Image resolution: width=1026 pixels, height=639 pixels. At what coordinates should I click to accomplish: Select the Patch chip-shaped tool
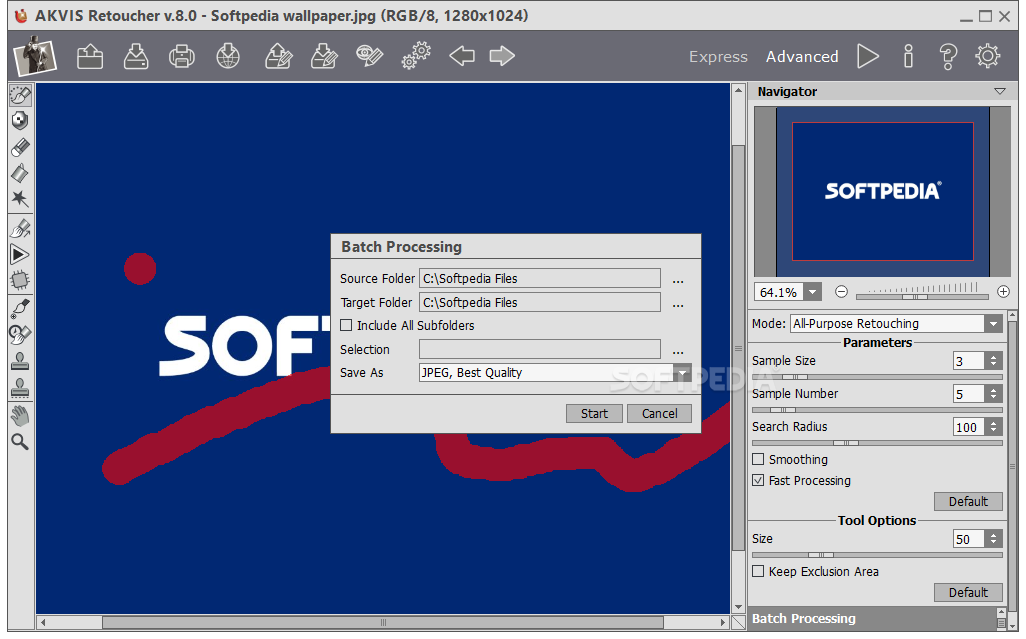(x=20, y=281)
